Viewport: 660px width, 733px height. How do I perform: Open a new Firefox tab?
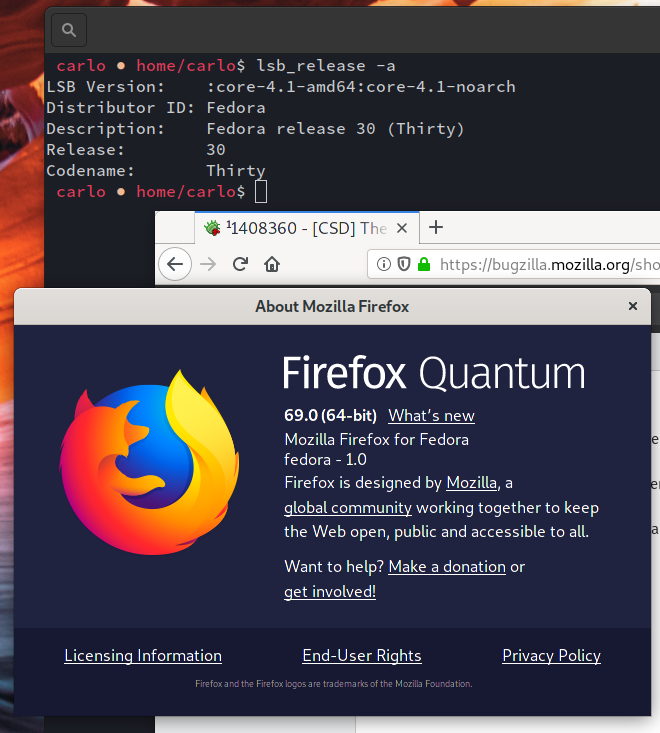click(x=436, y=228)
